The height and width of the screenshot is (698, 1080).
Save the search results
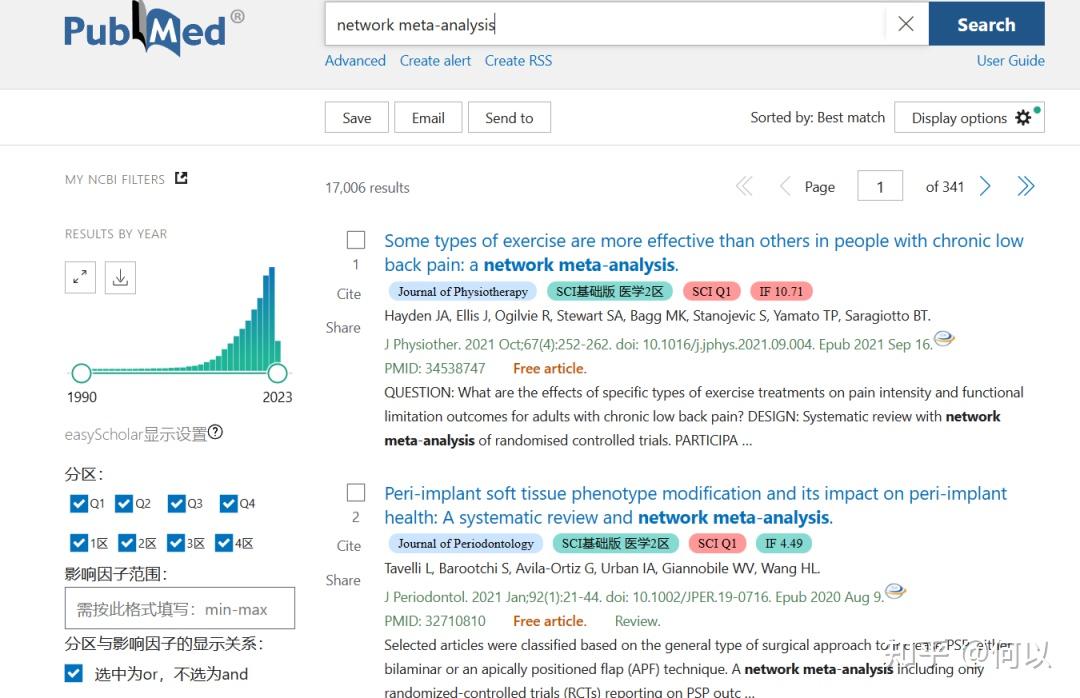click(356, 117)
